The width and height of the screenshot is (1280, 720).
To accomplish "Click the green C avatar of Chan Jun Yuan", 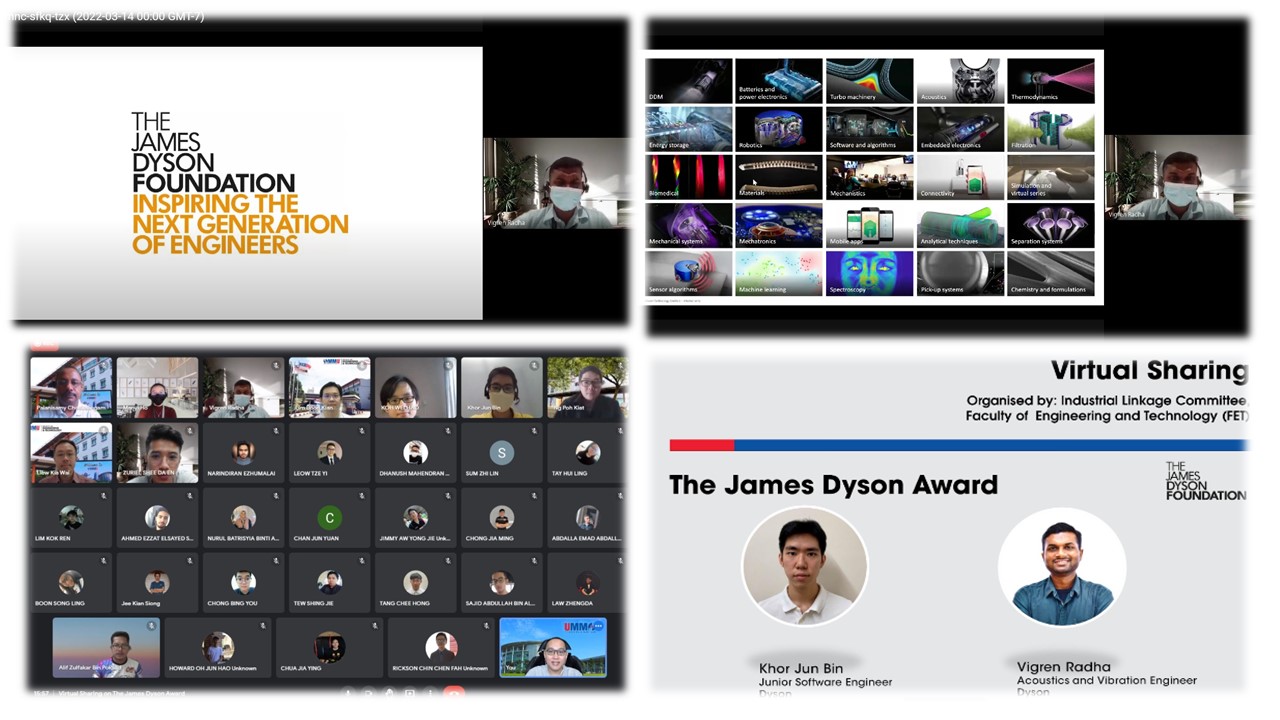I will (x=329, y=518).
